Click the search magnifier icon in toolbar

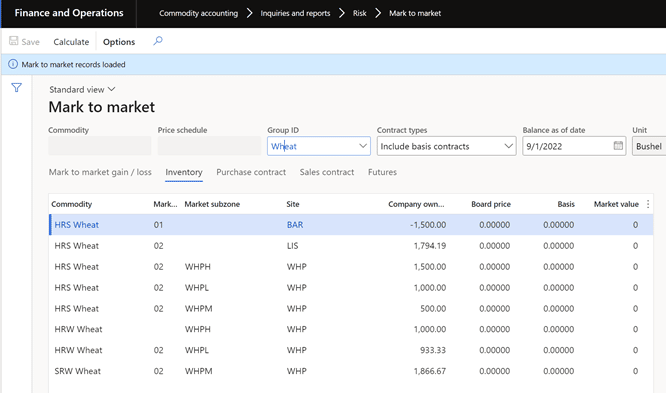[158, 41]
